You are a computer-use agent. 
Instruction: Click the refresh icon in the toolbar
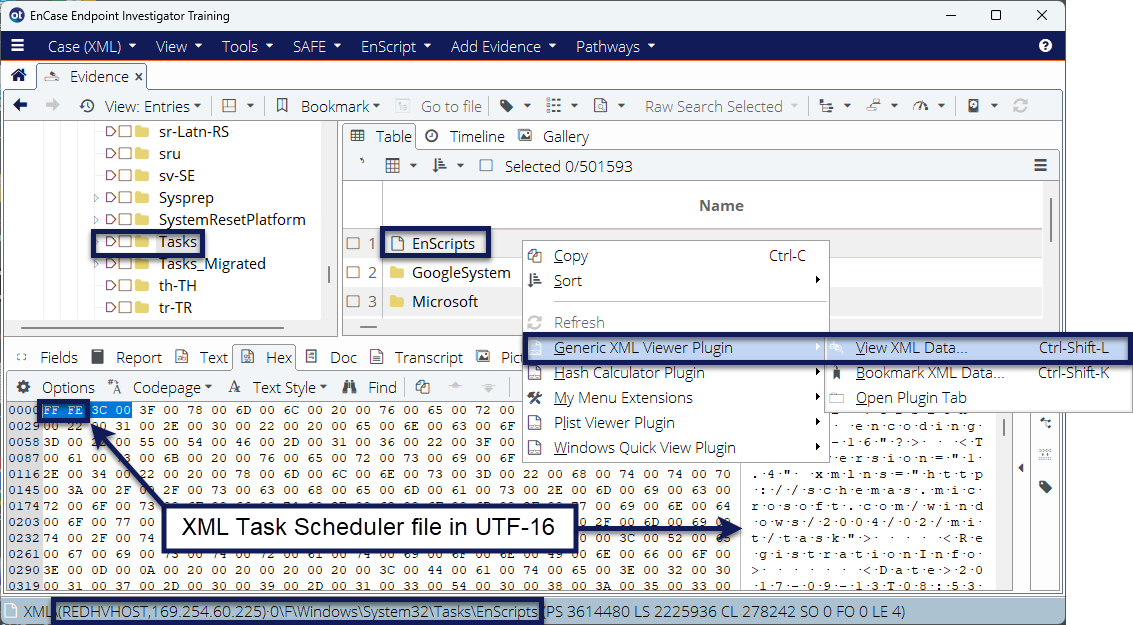click(x=1020, y=106)
